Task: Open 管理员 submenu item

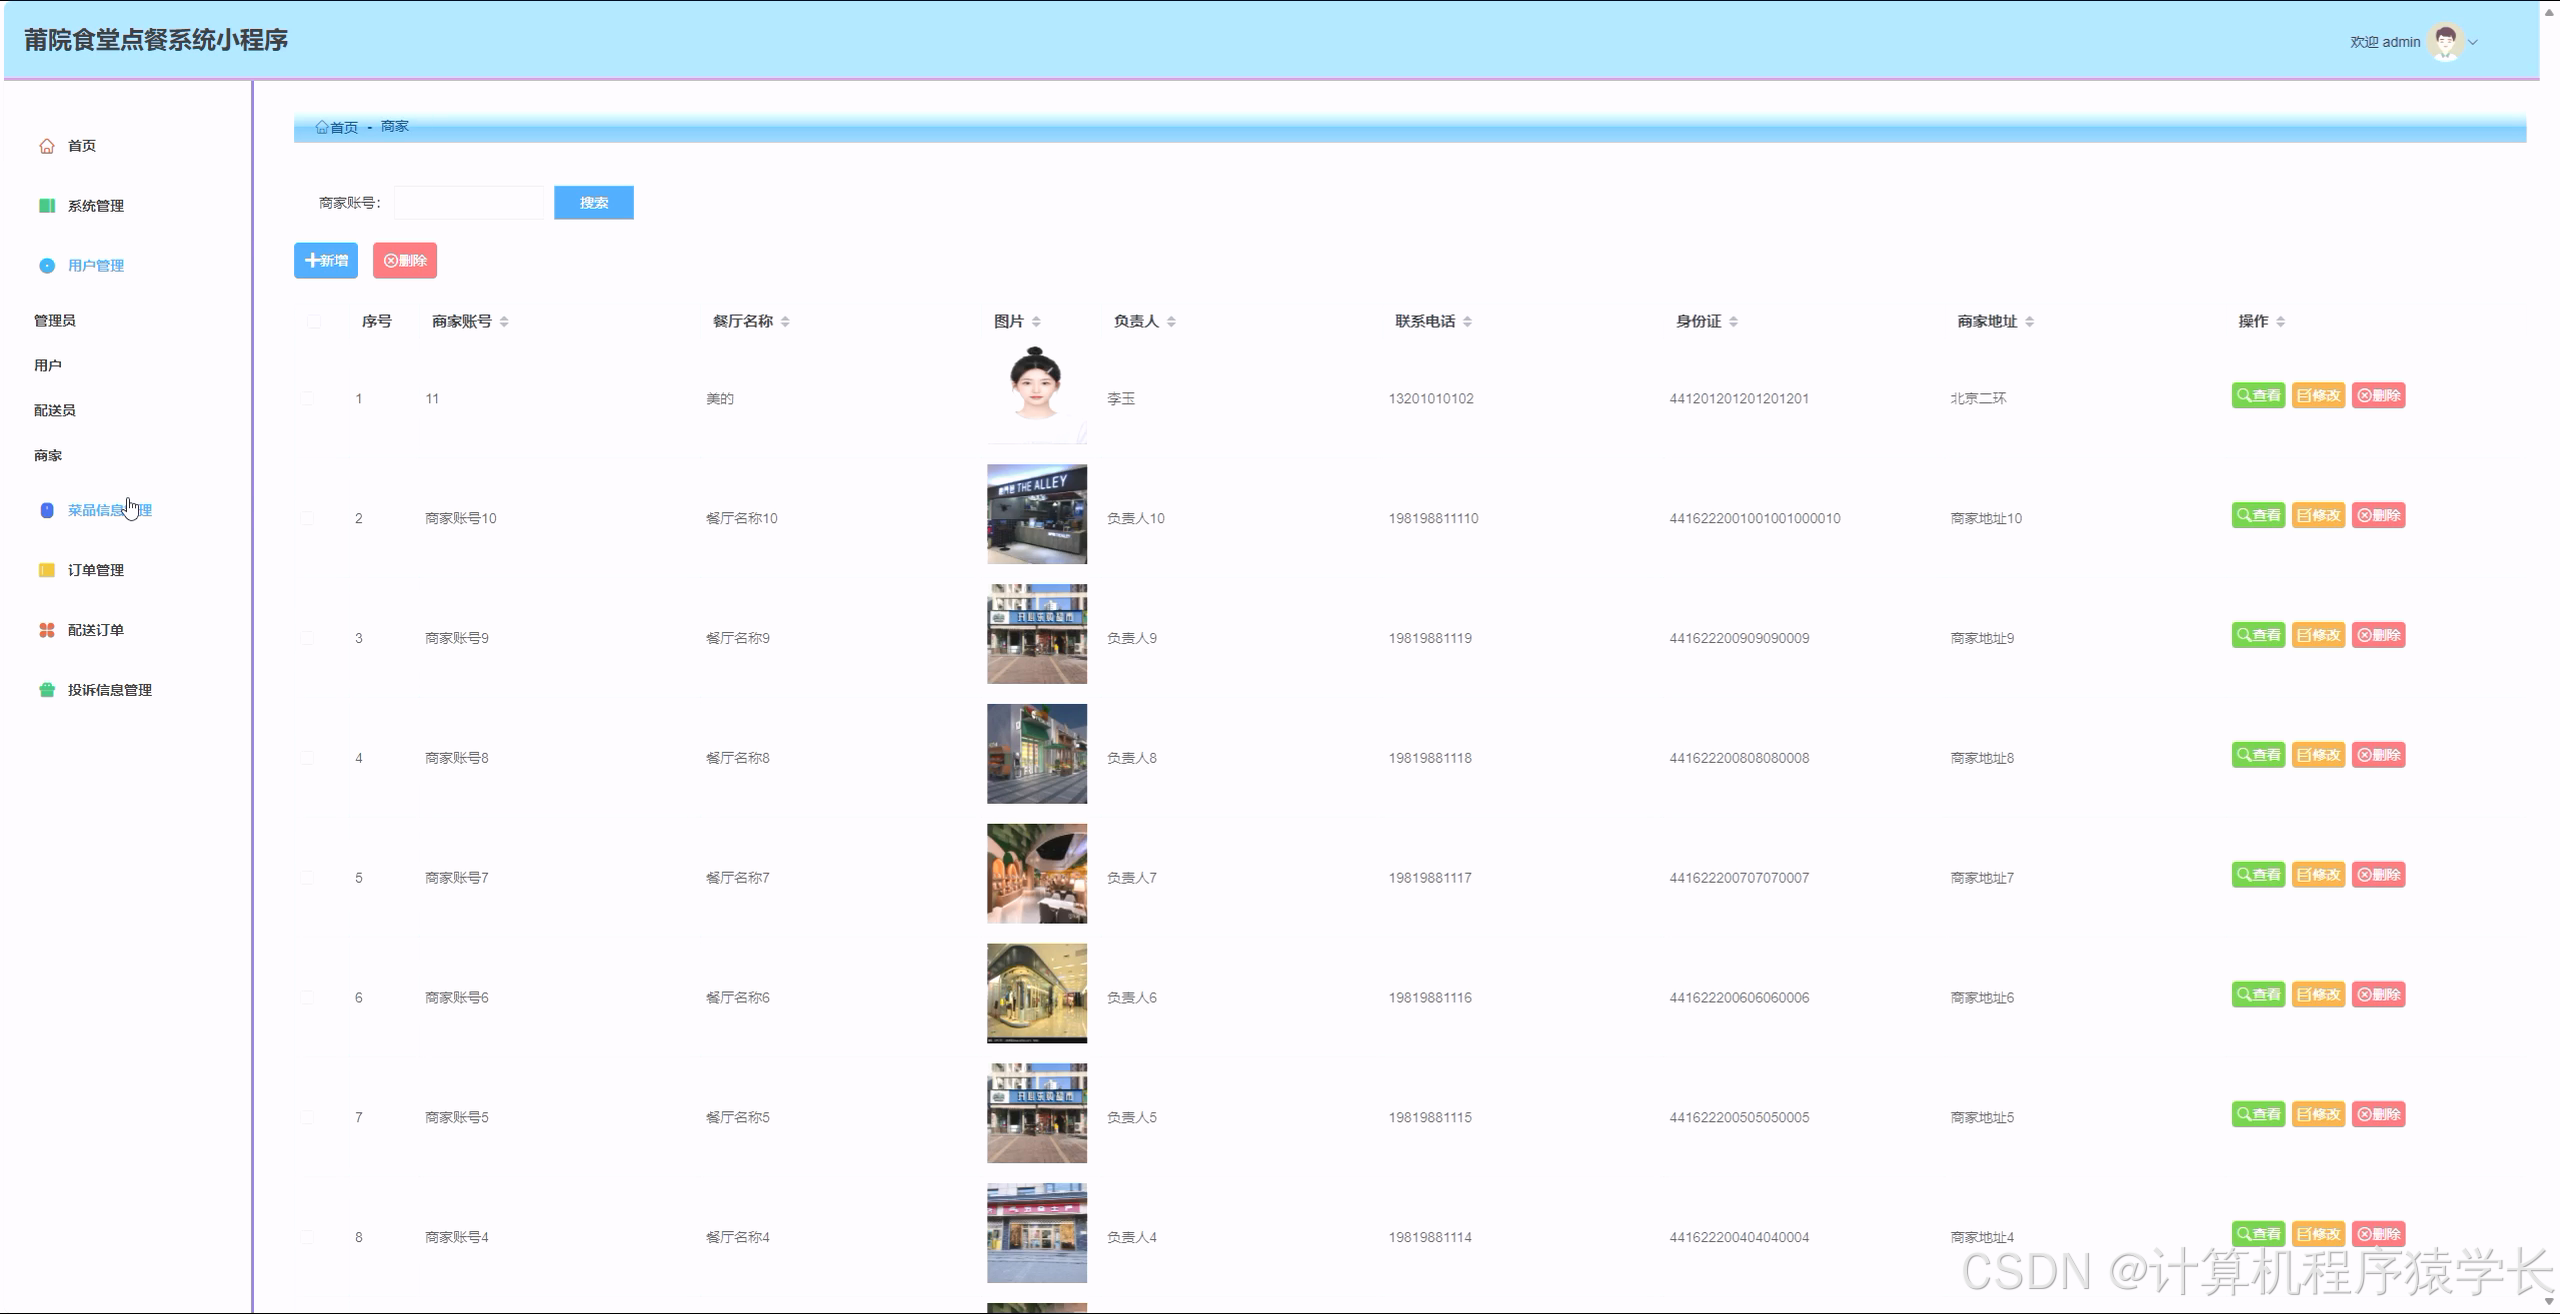Action: click(55, 320)
